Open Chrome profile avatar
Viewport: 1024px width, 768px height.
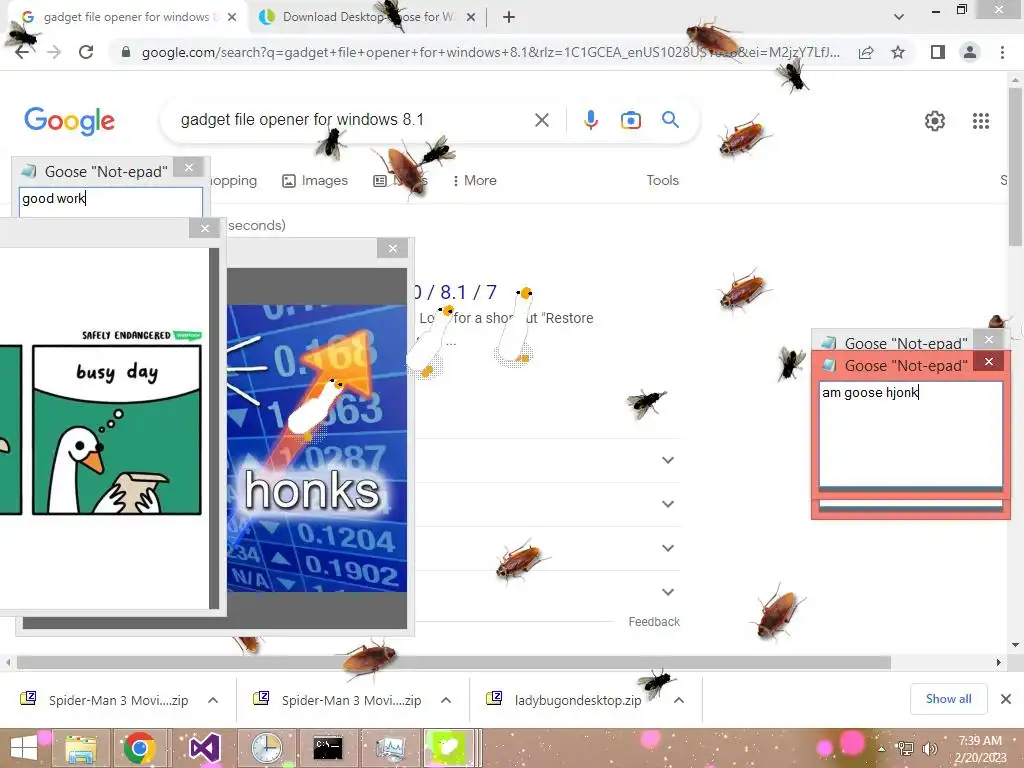[970, 52]
